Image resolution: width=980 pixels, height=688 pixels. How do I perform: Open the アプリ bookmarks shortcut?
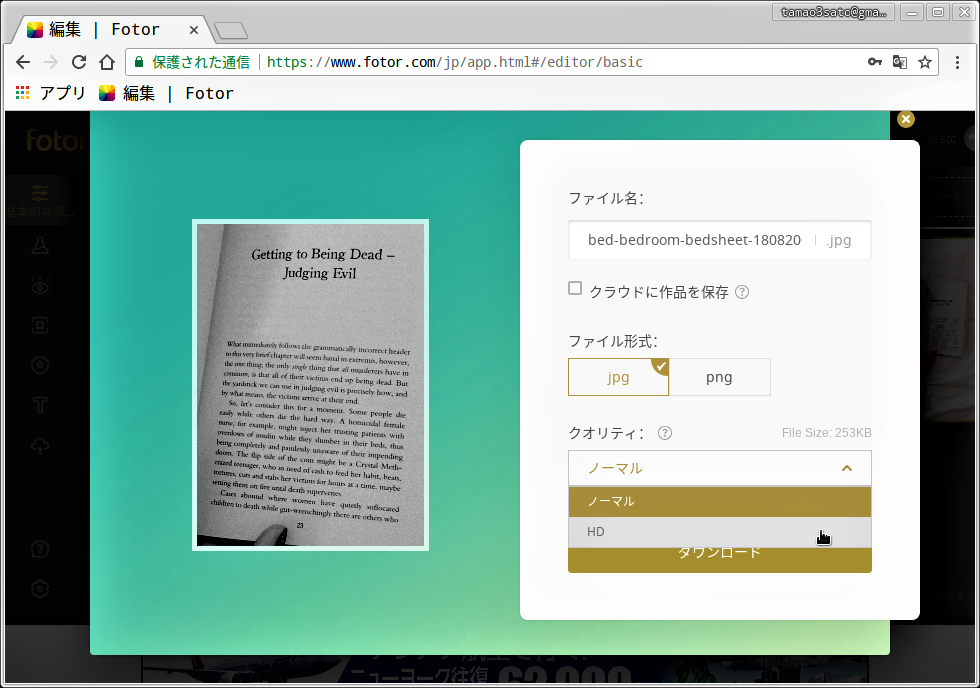[x=52, y=93]
